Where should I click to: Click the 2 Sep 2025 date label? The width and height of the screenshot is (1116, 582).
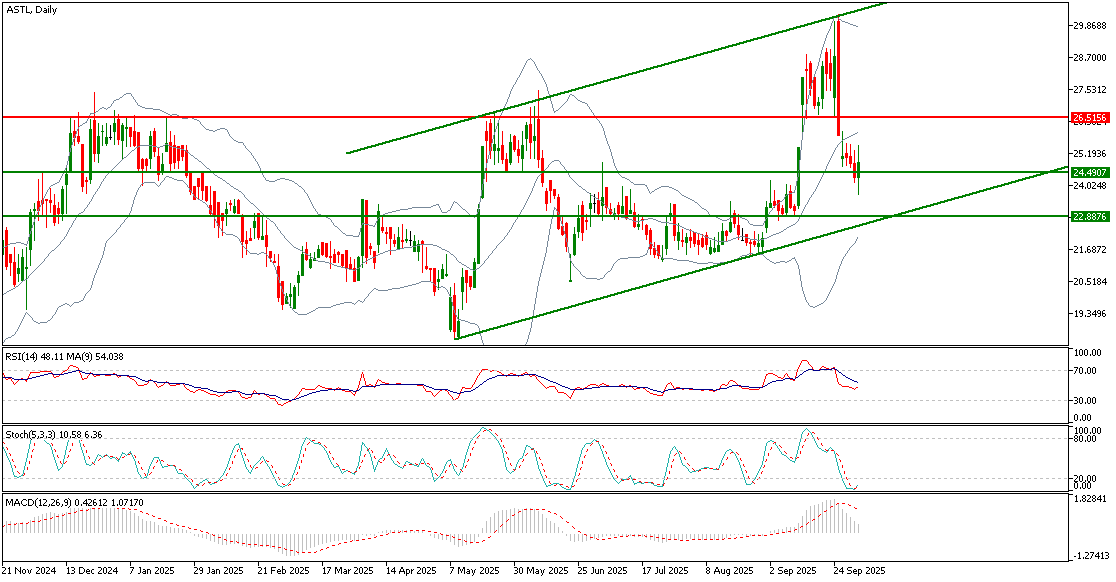(795, 571)
